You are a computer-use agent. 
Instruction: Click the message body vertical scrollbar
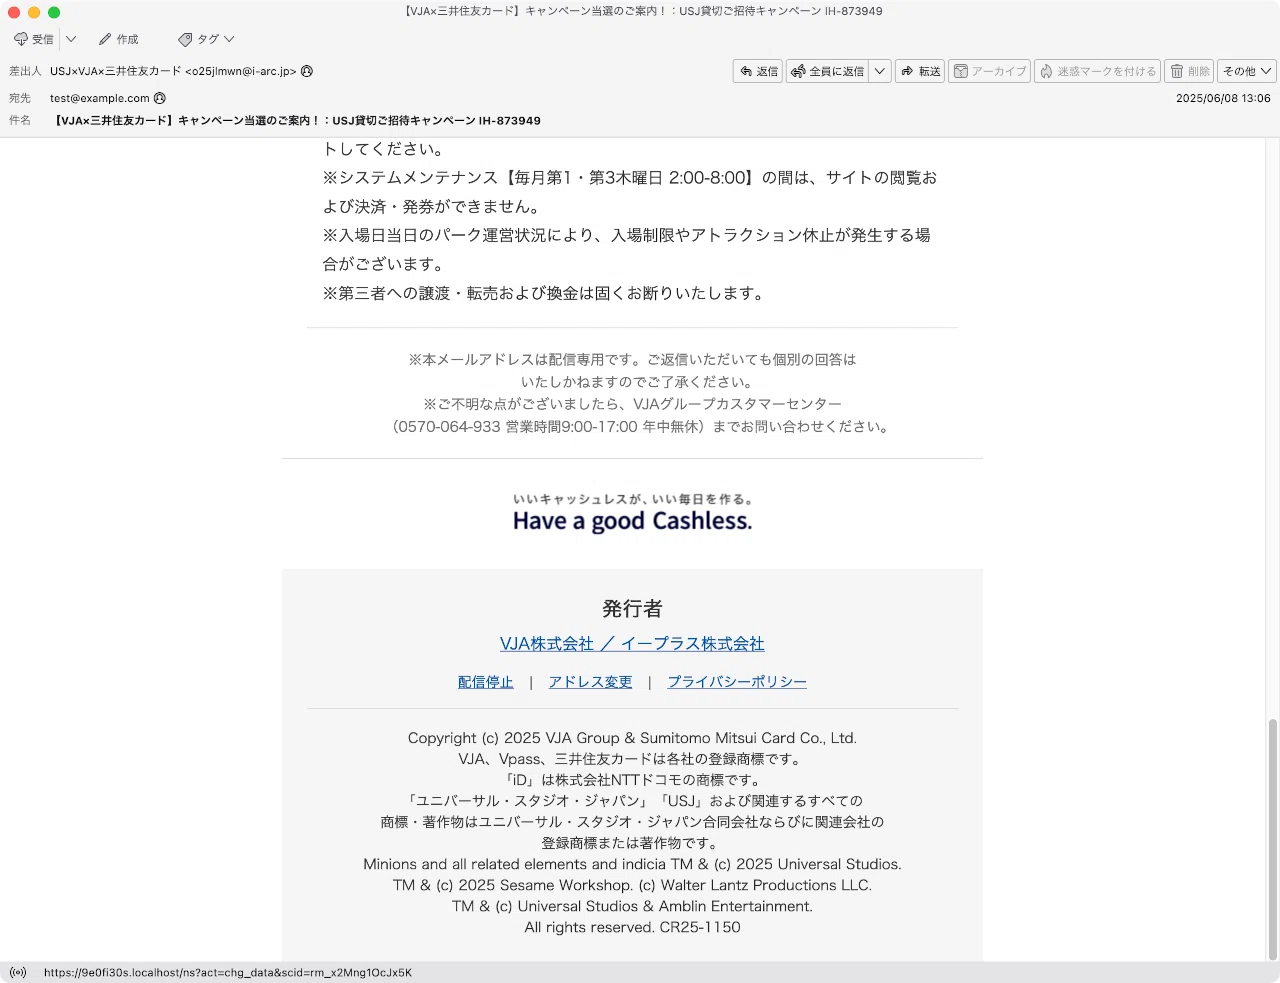point(1273,838)
